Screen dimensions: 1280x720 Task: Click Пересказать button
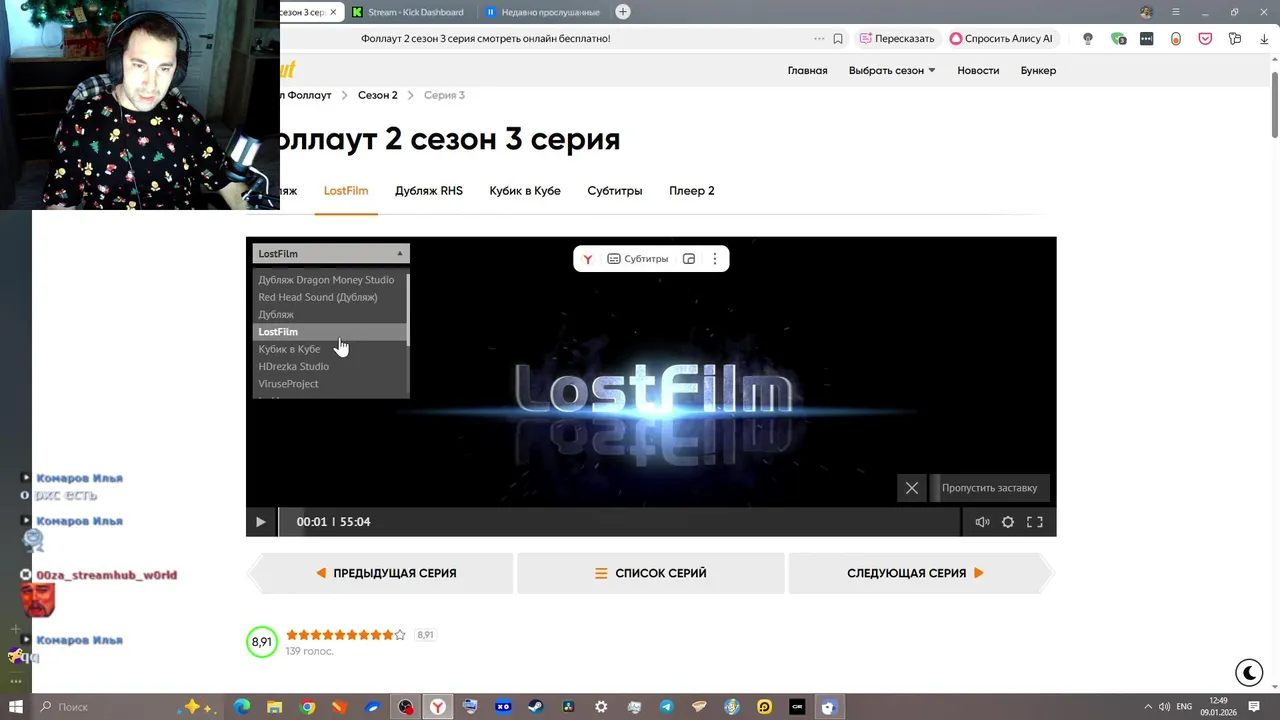coord(897,39)
